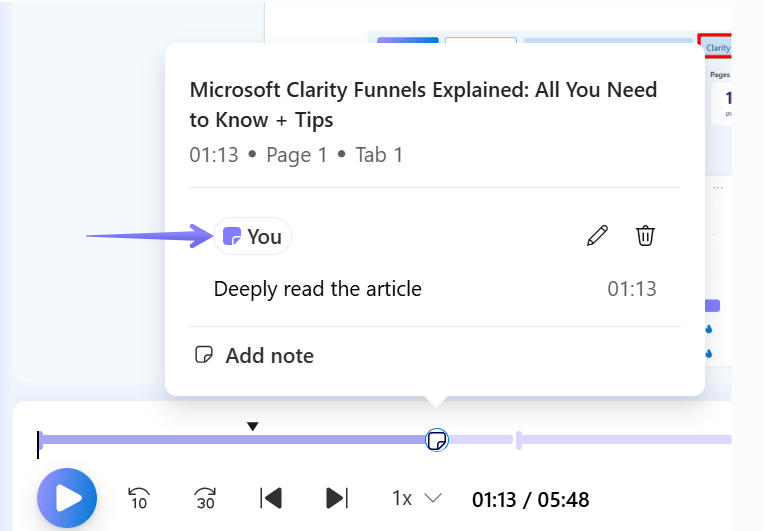The width and height of the screenshot is (763, 531).
Task: Delete the note using the trash icon
Action: point(645,236)
